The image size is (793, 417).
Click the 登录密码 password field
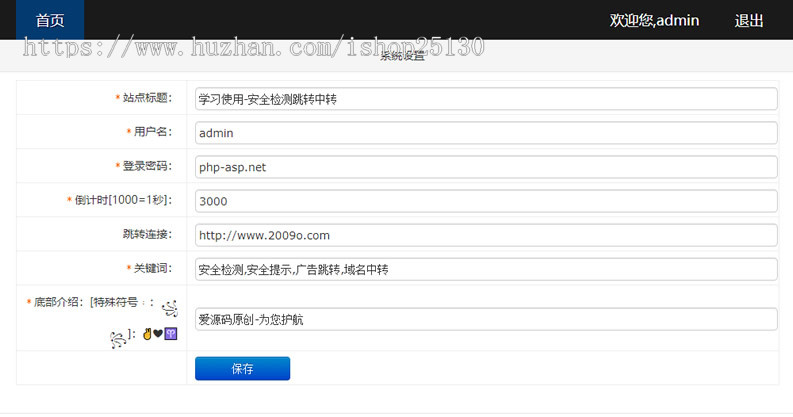pyautogui.click(x=486, y=167)
